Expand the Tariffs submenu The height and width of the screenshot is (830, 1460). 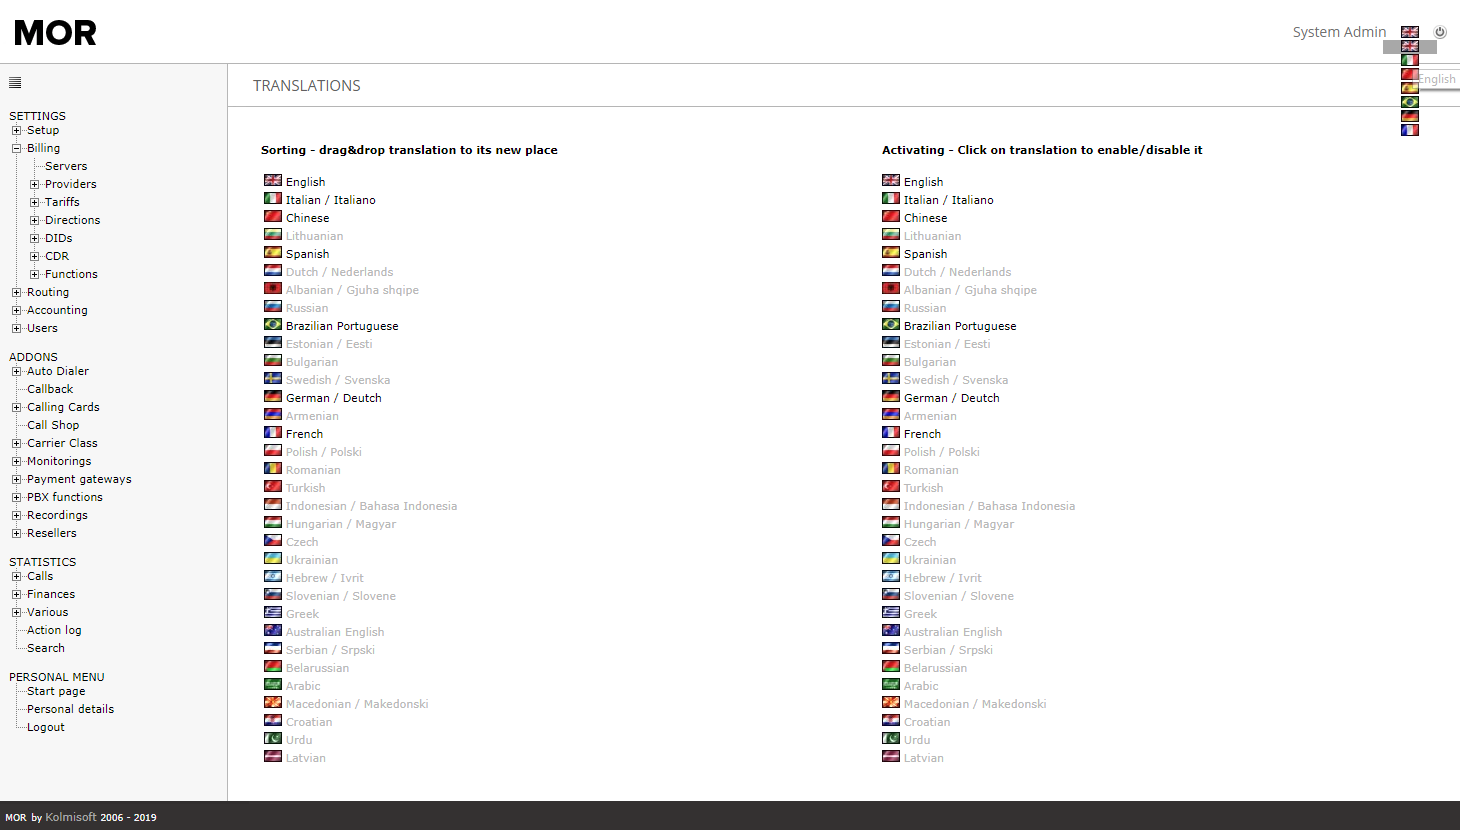click(x=34, y=202)
